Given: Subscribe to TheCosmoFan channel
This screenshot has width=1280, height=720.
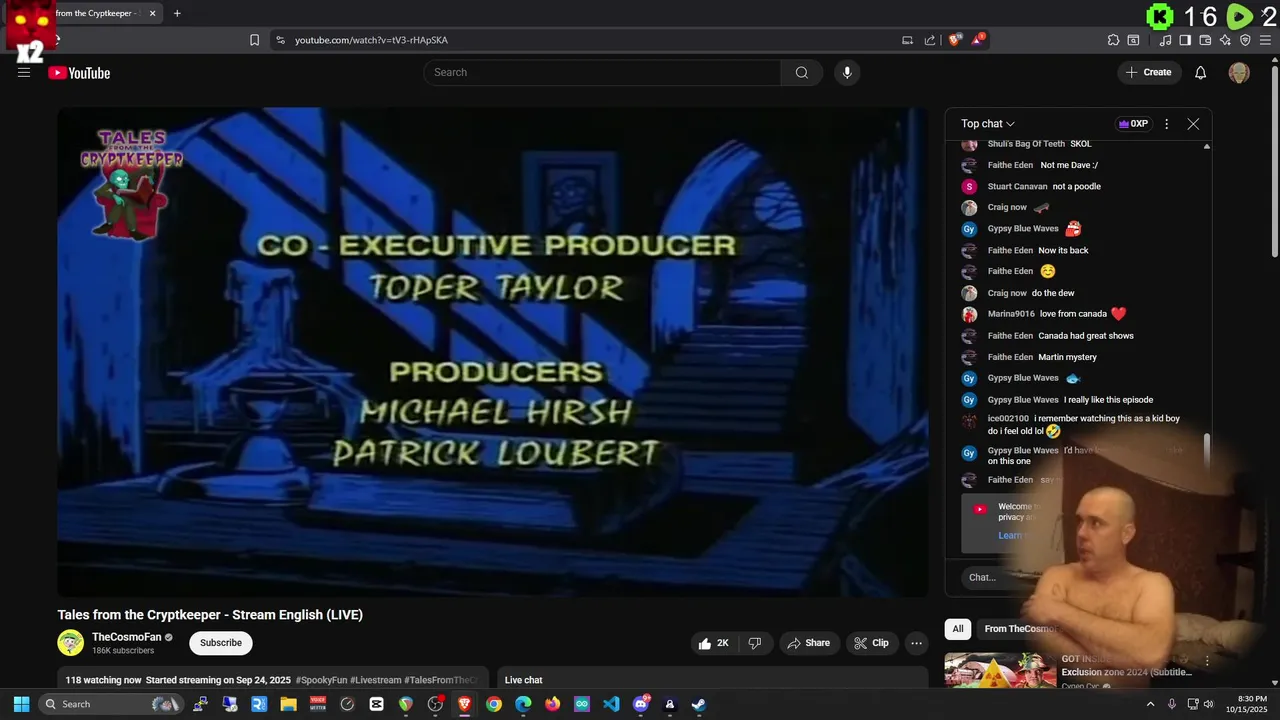Looking at the screenshot, I should pyautogui.click(x=221, y=643).
